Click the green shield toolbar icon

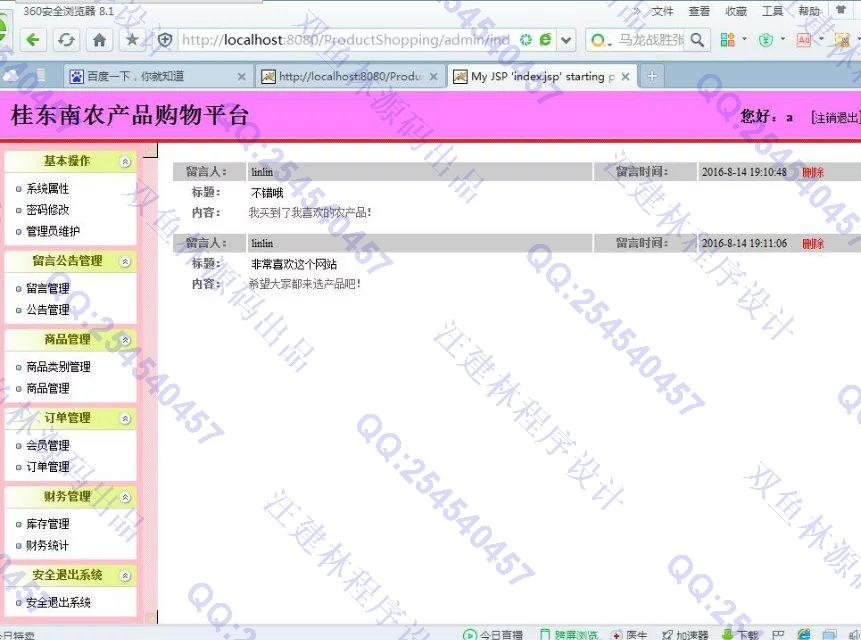765,40
